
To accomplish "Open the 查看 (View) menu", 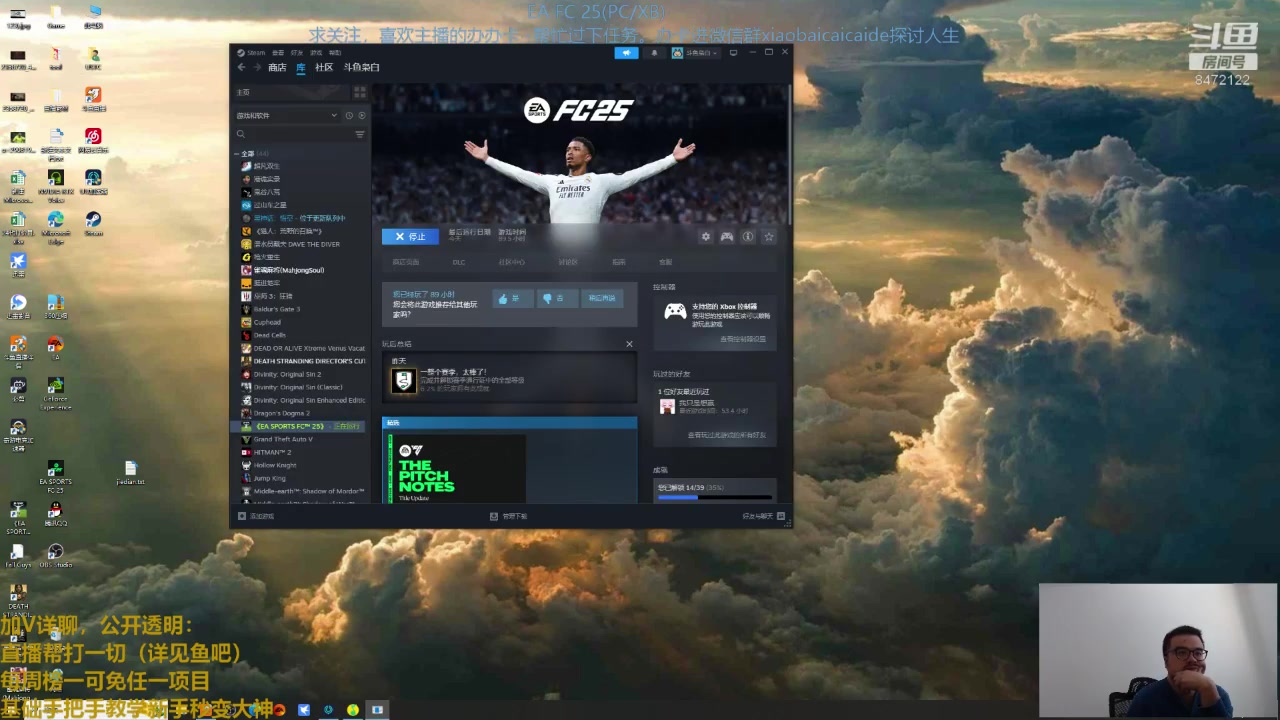I will click(x=278, y=52).
